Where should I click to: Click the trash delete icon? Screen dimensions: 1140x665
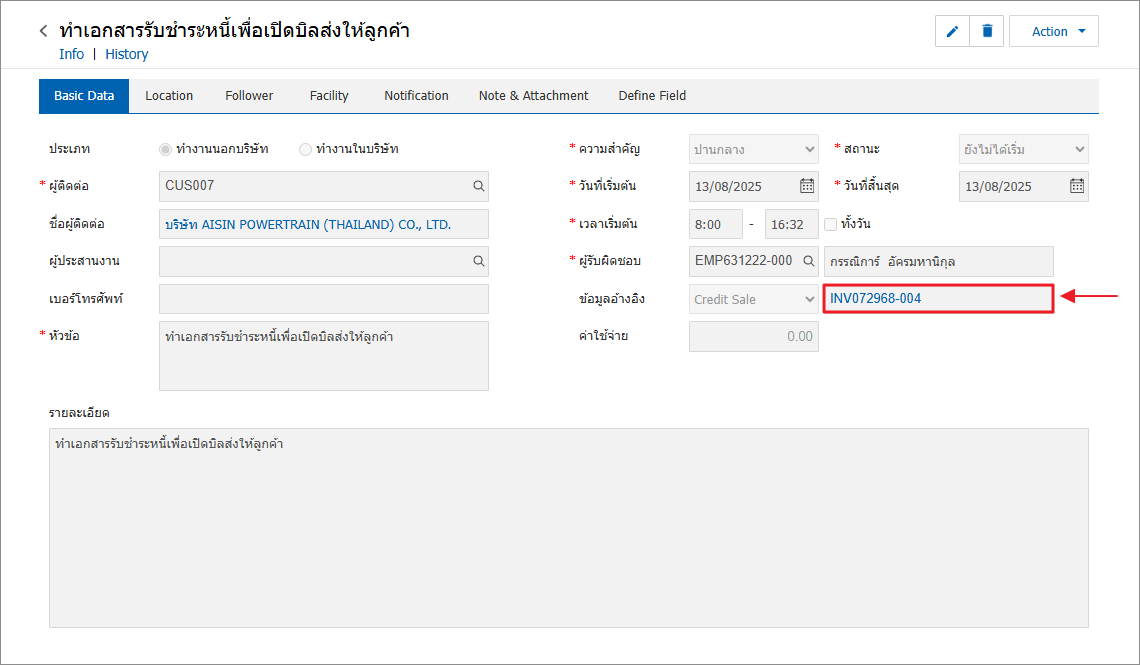click(x=987, y=31)
